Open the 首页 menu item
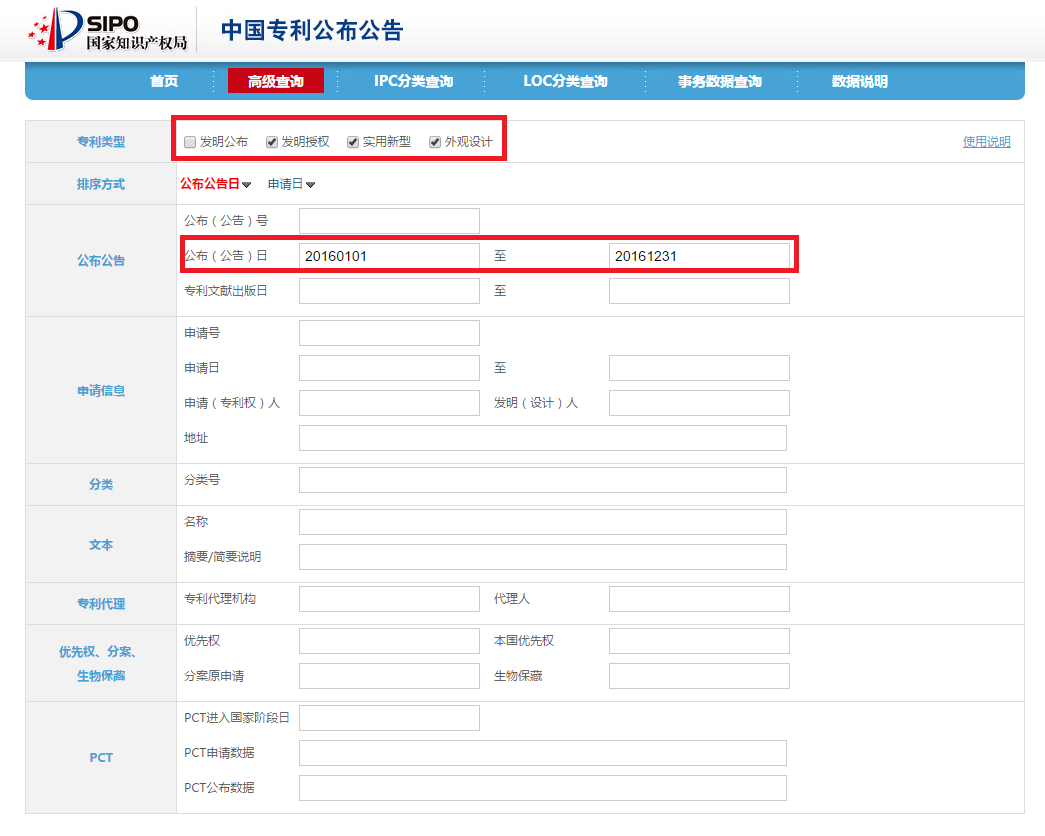Screen dimensions: 1045x836 pos(164,82)
